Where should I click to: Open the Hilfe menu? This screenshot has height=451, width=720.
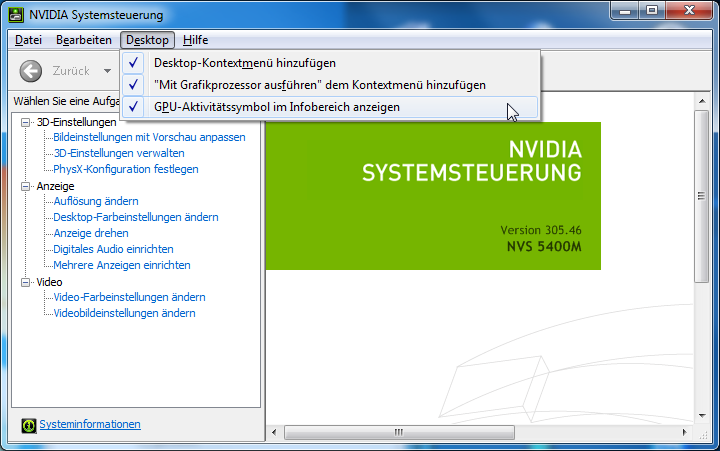click(x=196, y=40)
